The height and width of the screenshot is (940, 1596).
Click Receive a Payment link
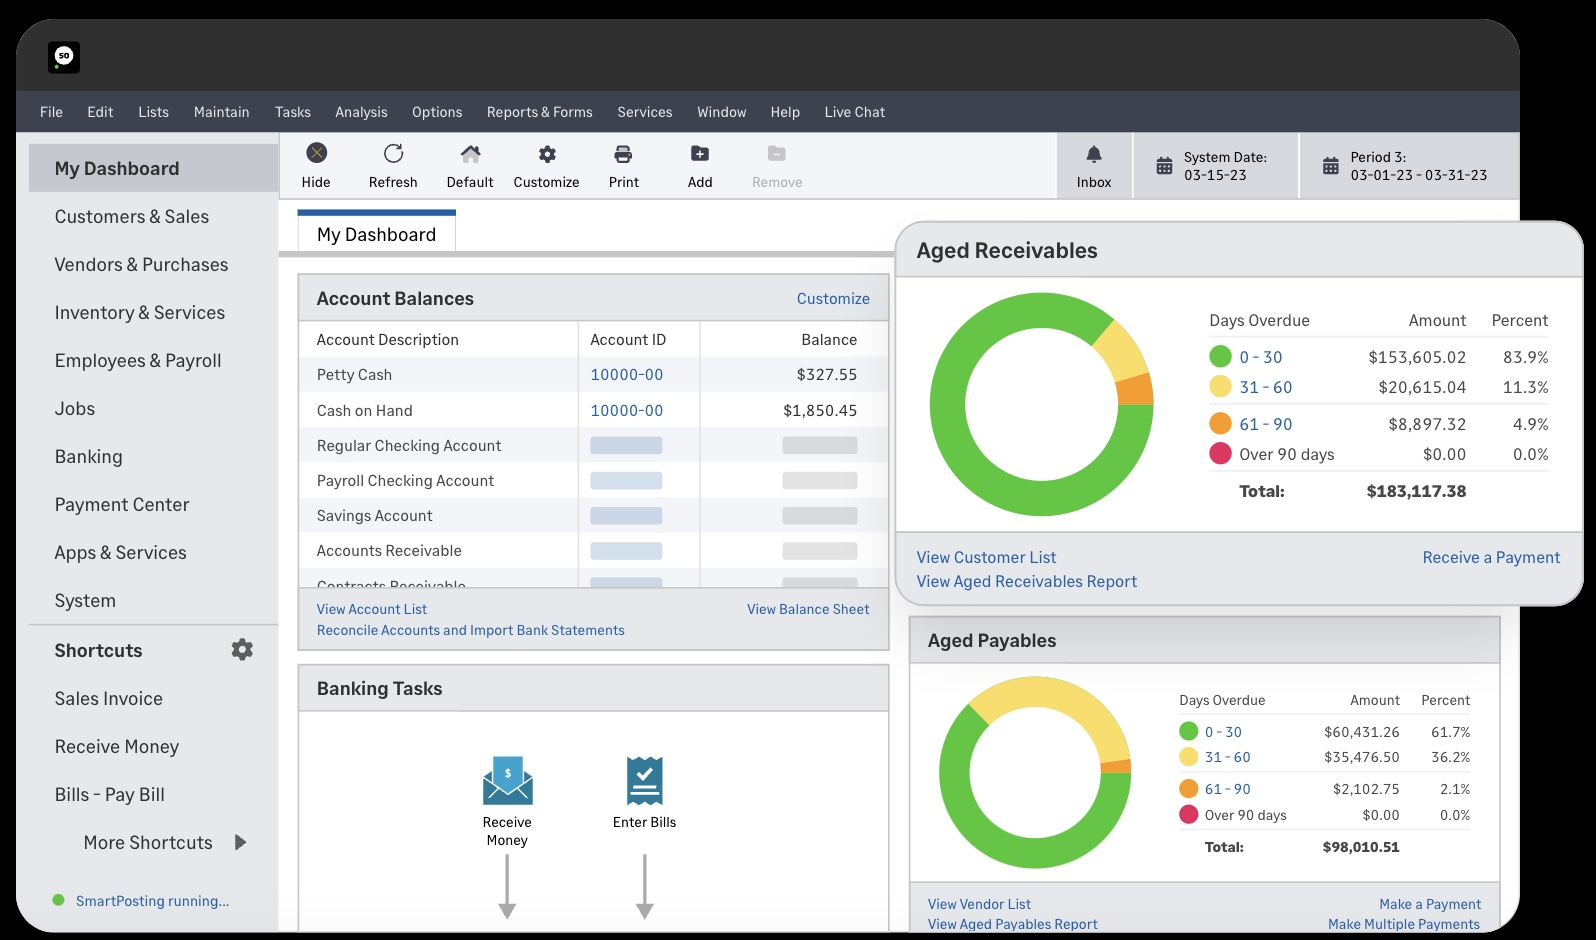coord(1491,557)
